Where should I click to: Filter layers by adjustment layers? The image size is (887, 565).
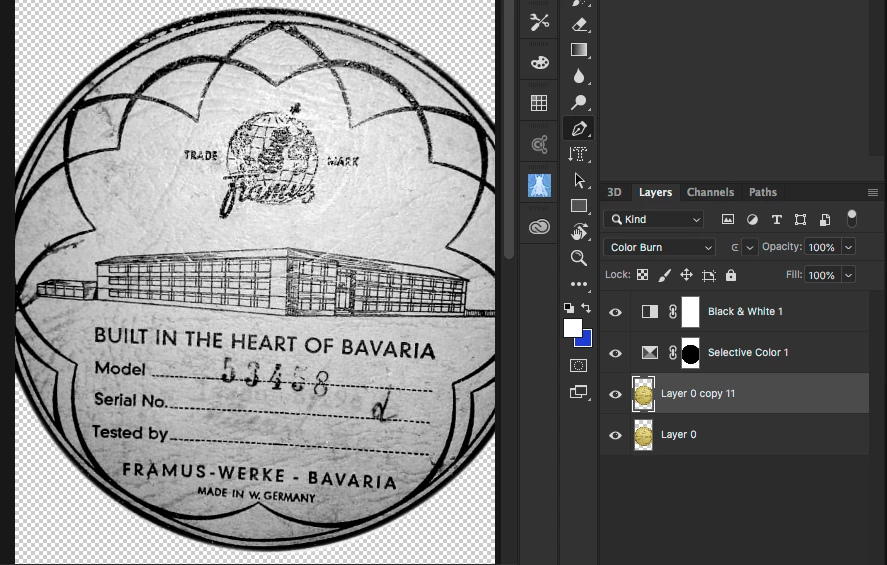click(752, 219)
